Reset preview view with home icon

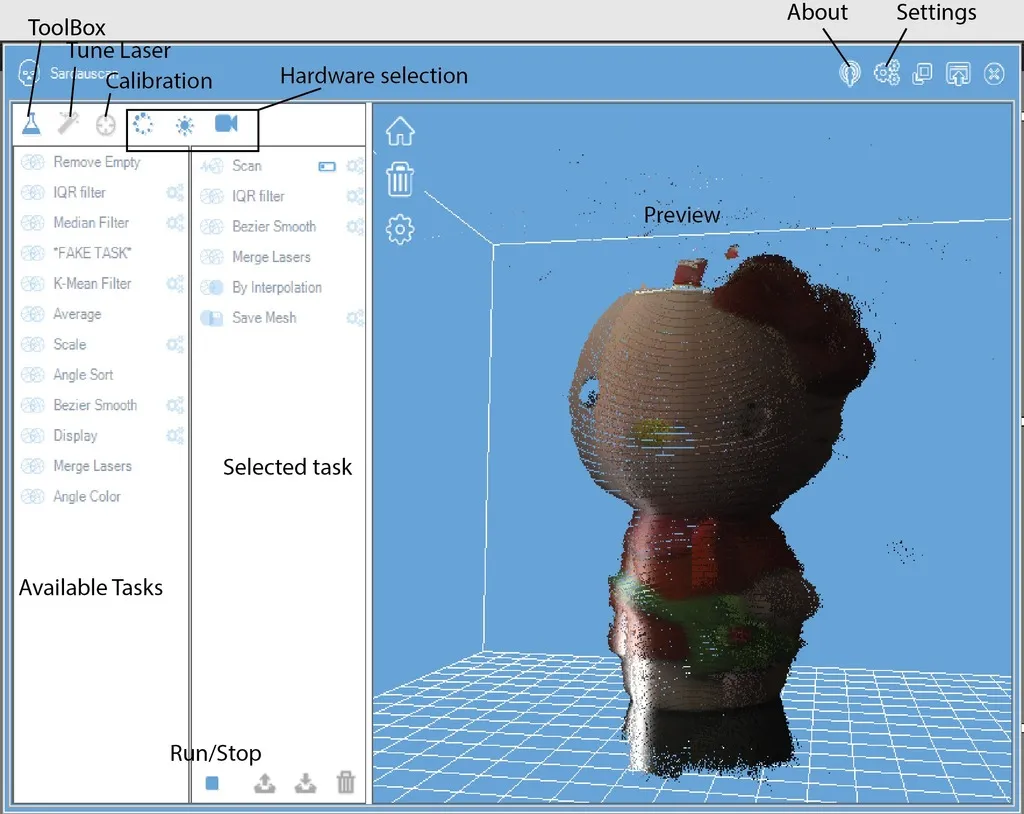click(x=400, y=131)
